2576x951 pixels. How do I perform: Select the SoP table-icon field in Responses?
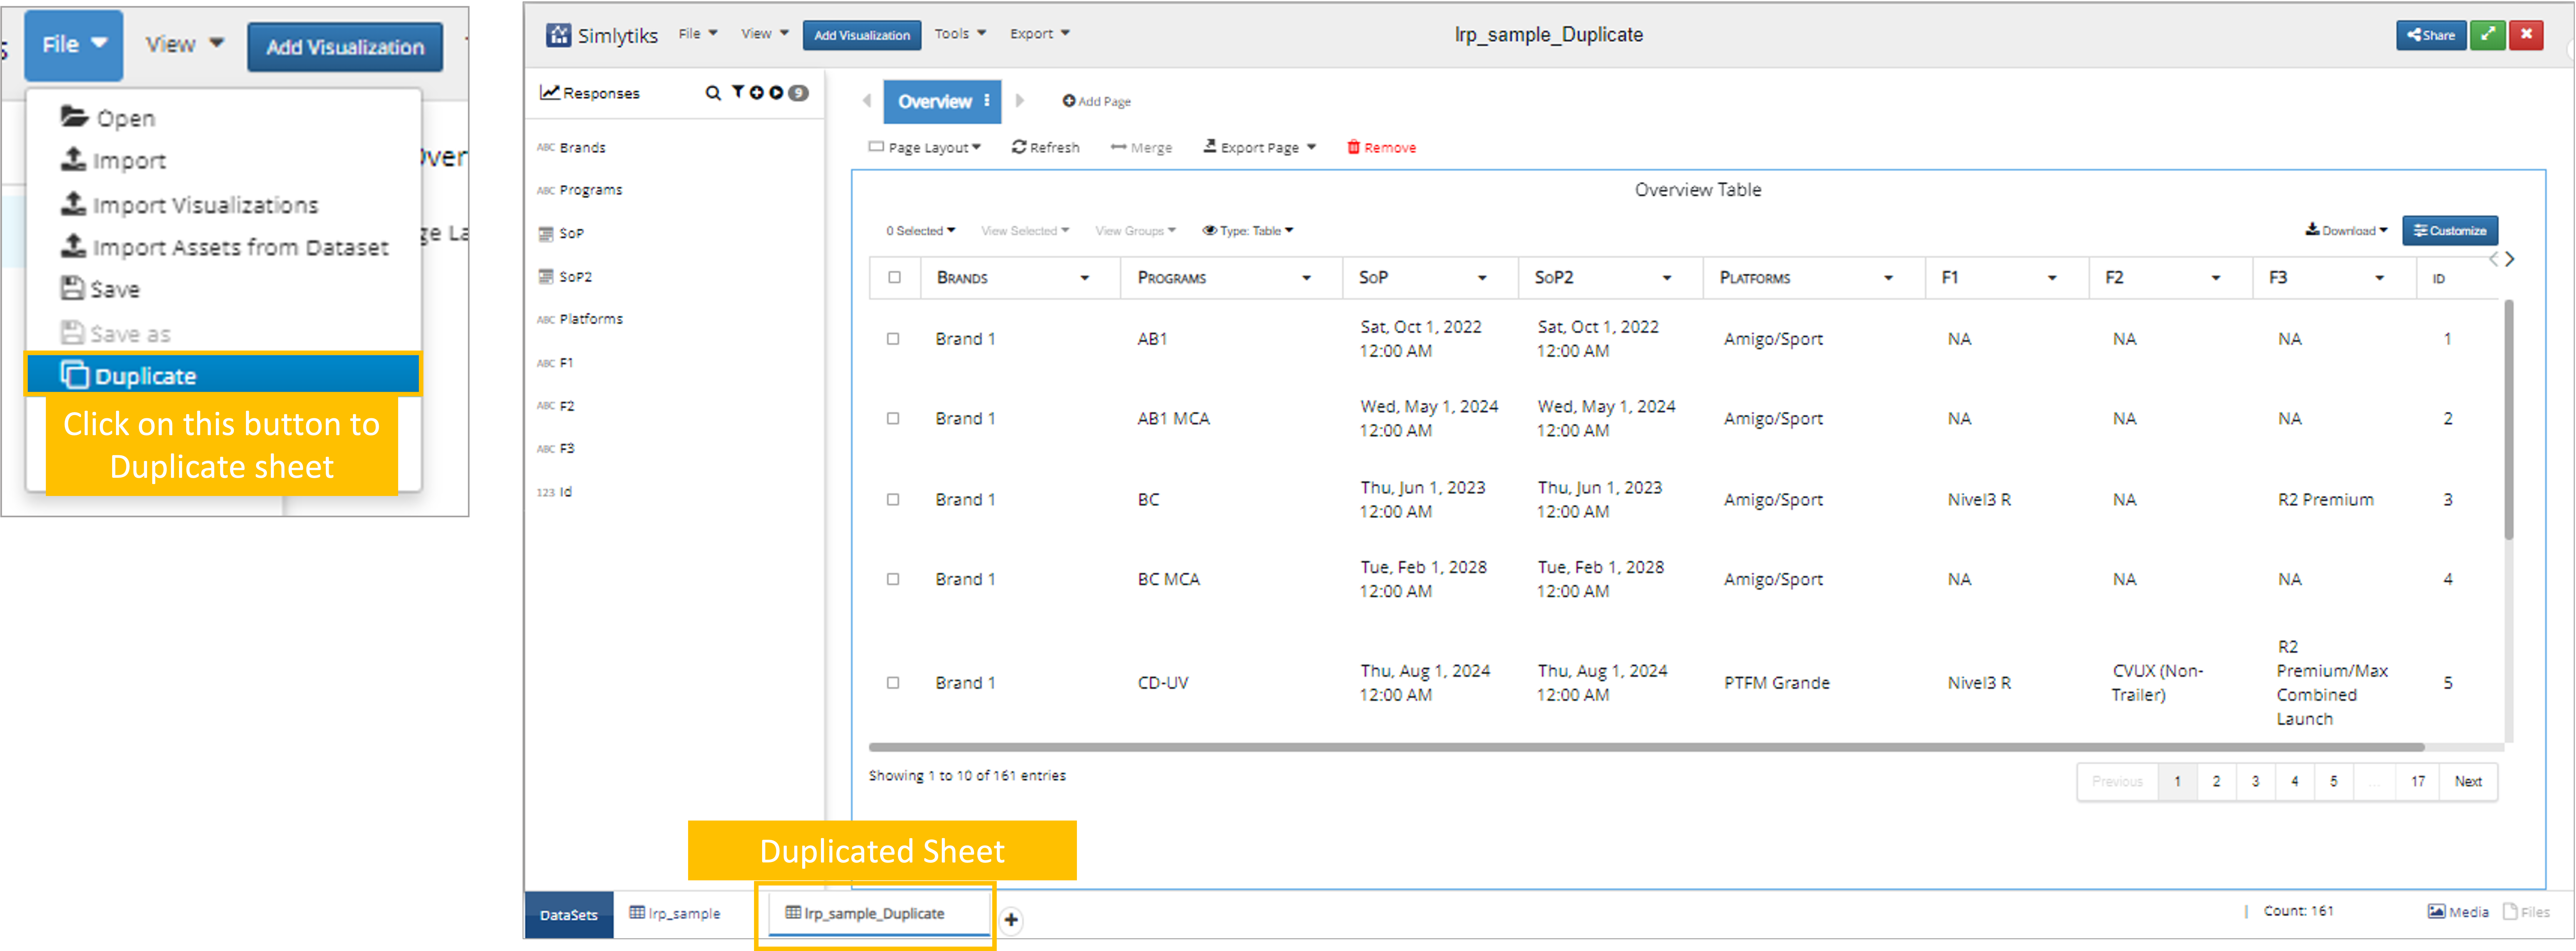561,234
